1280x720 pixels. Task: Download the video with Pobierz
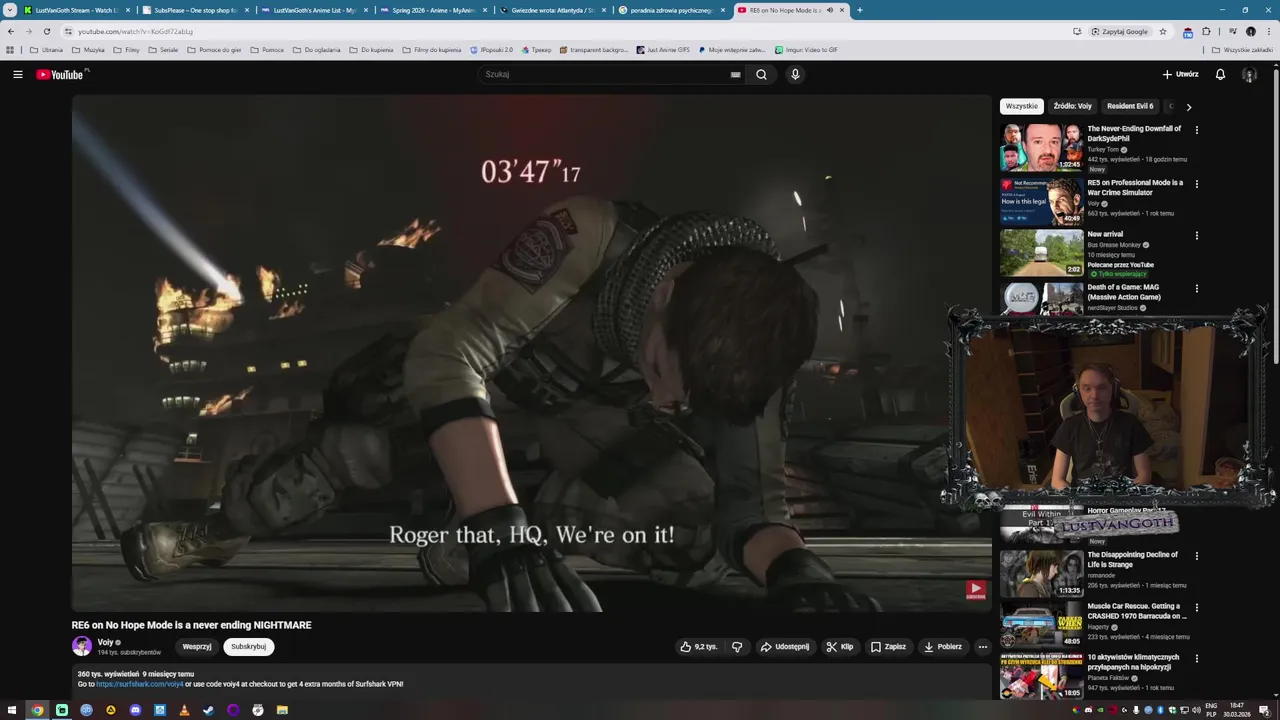(943, 647)
